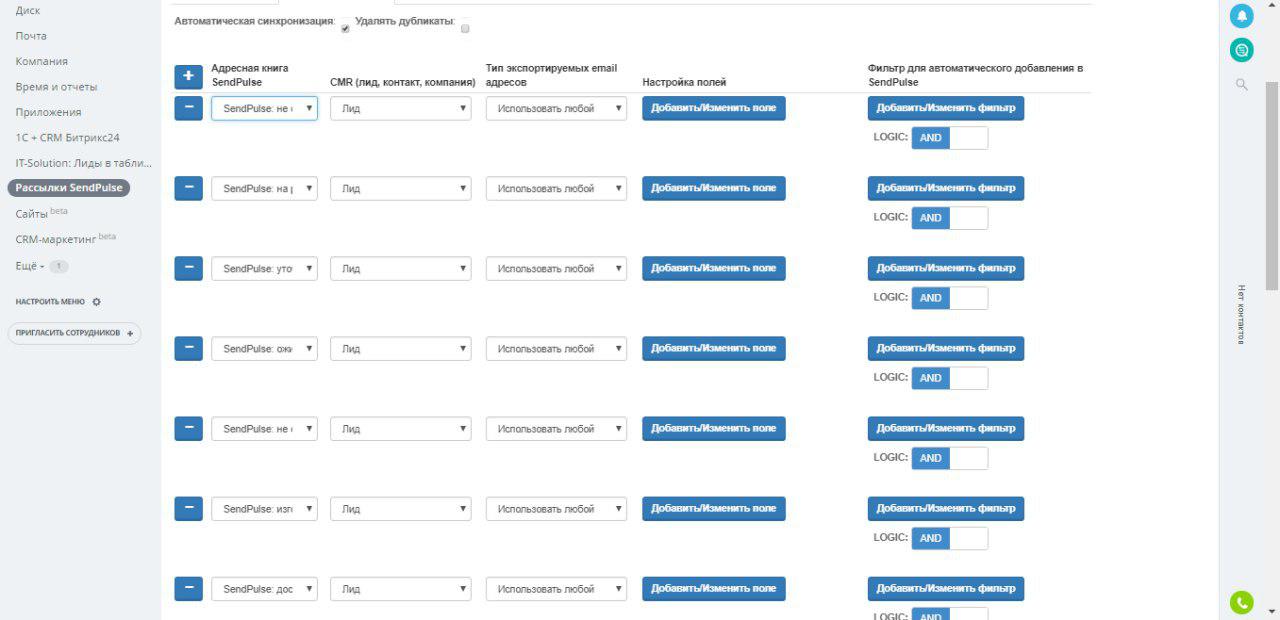The height and width of the screenshot is (620, 1280).
Task: Click the green phone call icon
Action: (1241, 602)
